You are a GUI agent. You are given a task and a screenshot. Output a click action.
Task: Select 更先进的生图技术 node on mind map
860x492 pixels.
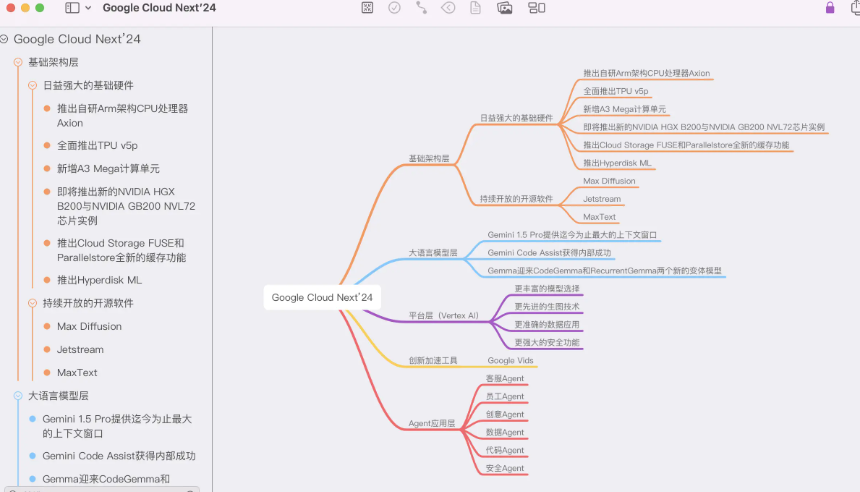point(547,307)
